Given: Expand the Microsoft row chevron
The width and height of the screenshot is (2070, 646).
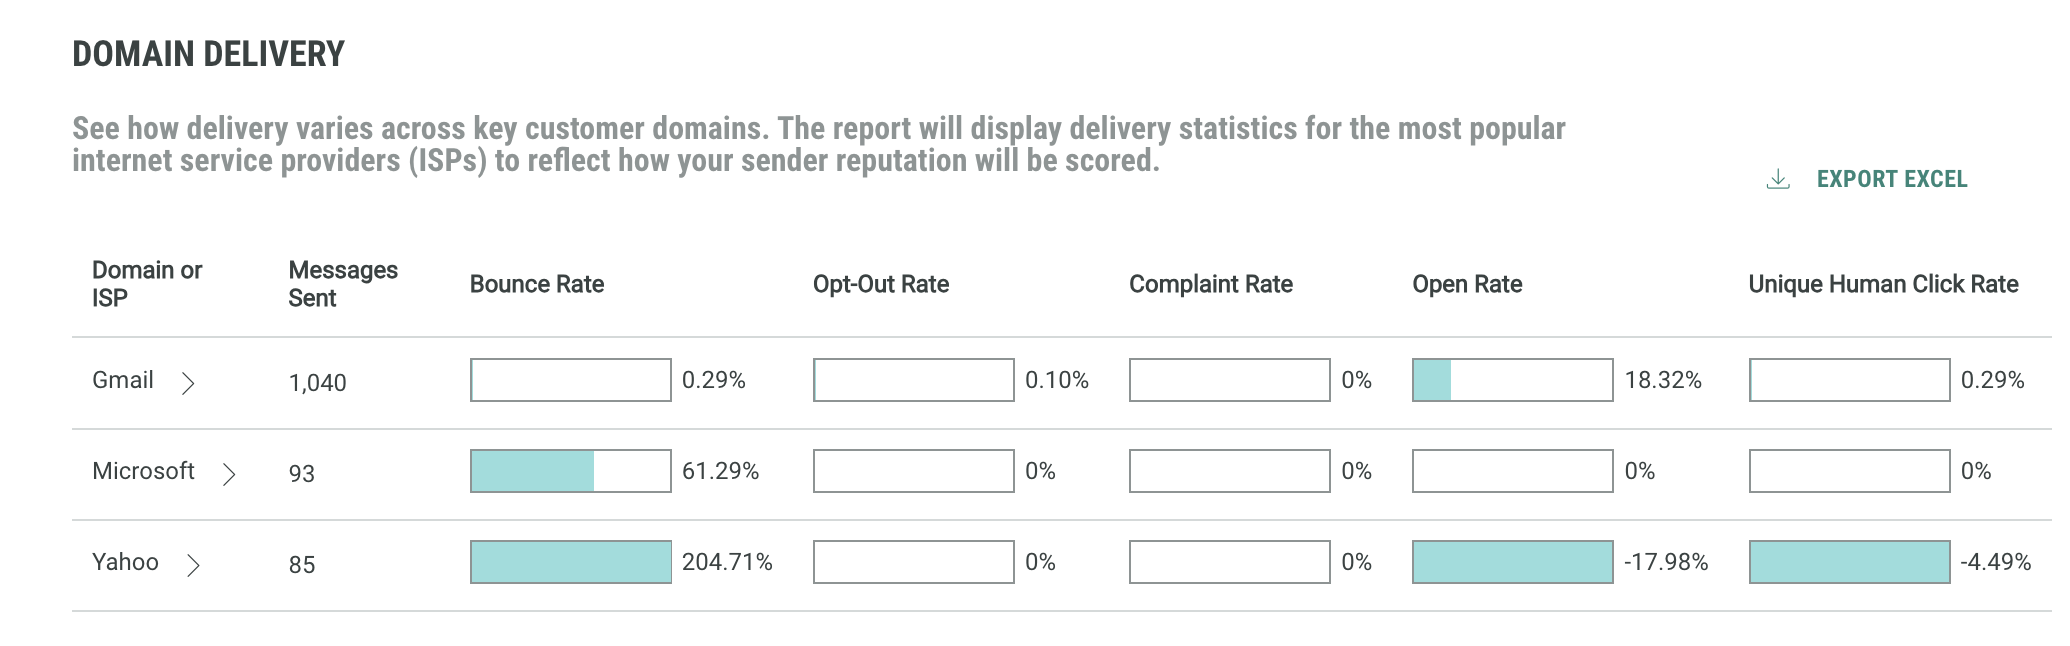Looking at the screenshot, I should [229, 473].
